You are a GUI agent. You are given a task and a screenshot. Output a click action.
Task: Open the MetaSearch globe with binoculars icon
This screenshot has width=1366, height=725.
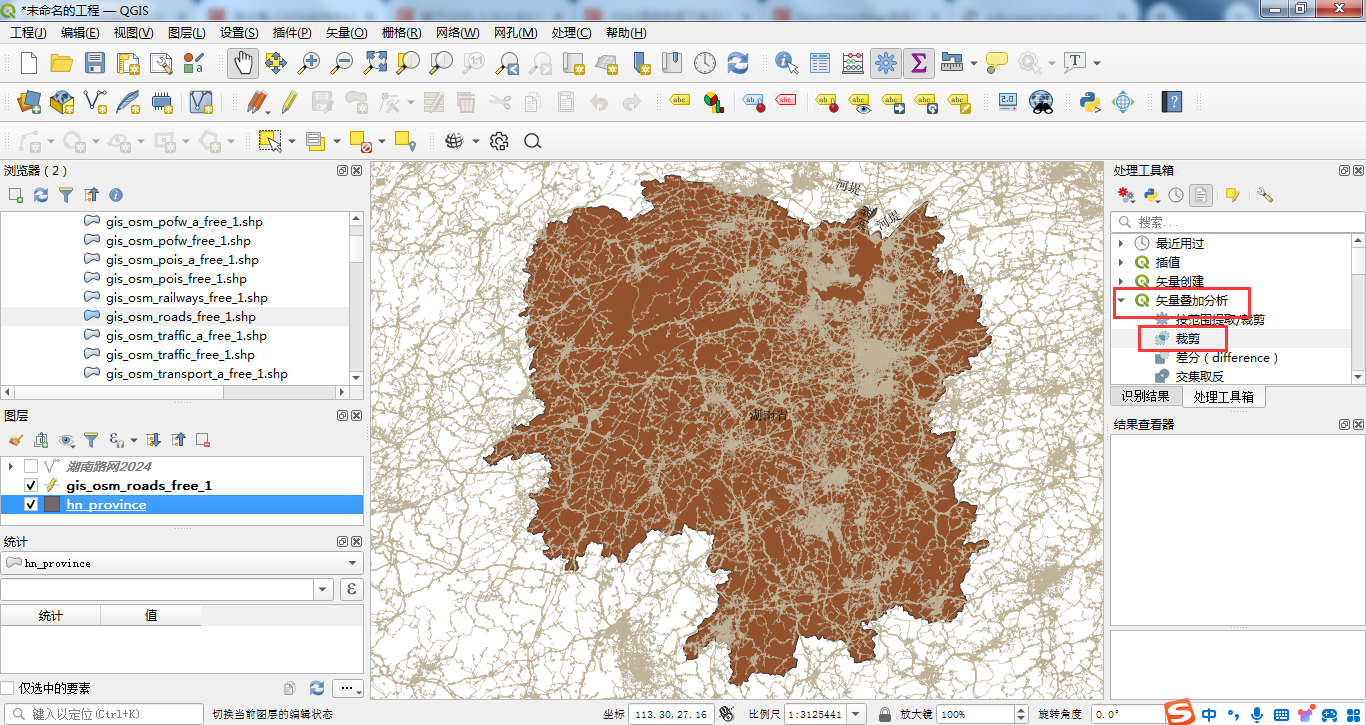click(x=1041, y=102)
